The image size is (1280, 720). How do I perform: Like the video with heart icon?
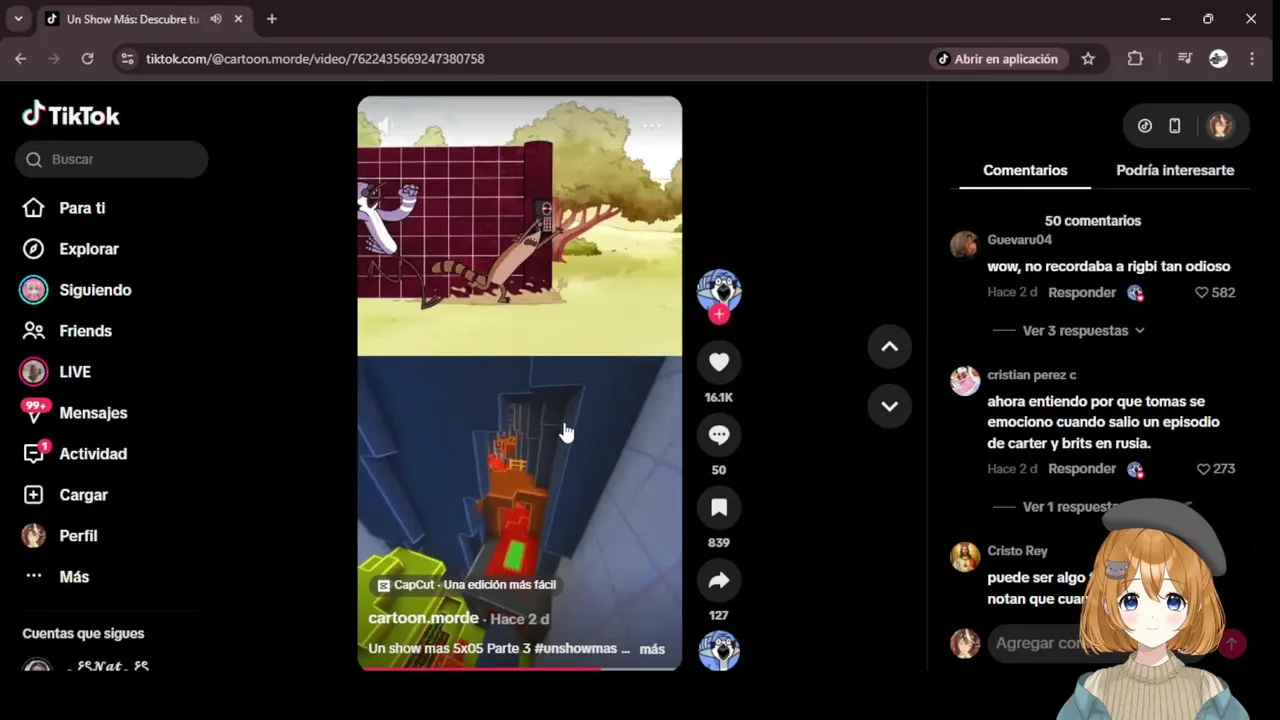coord(719,362)
